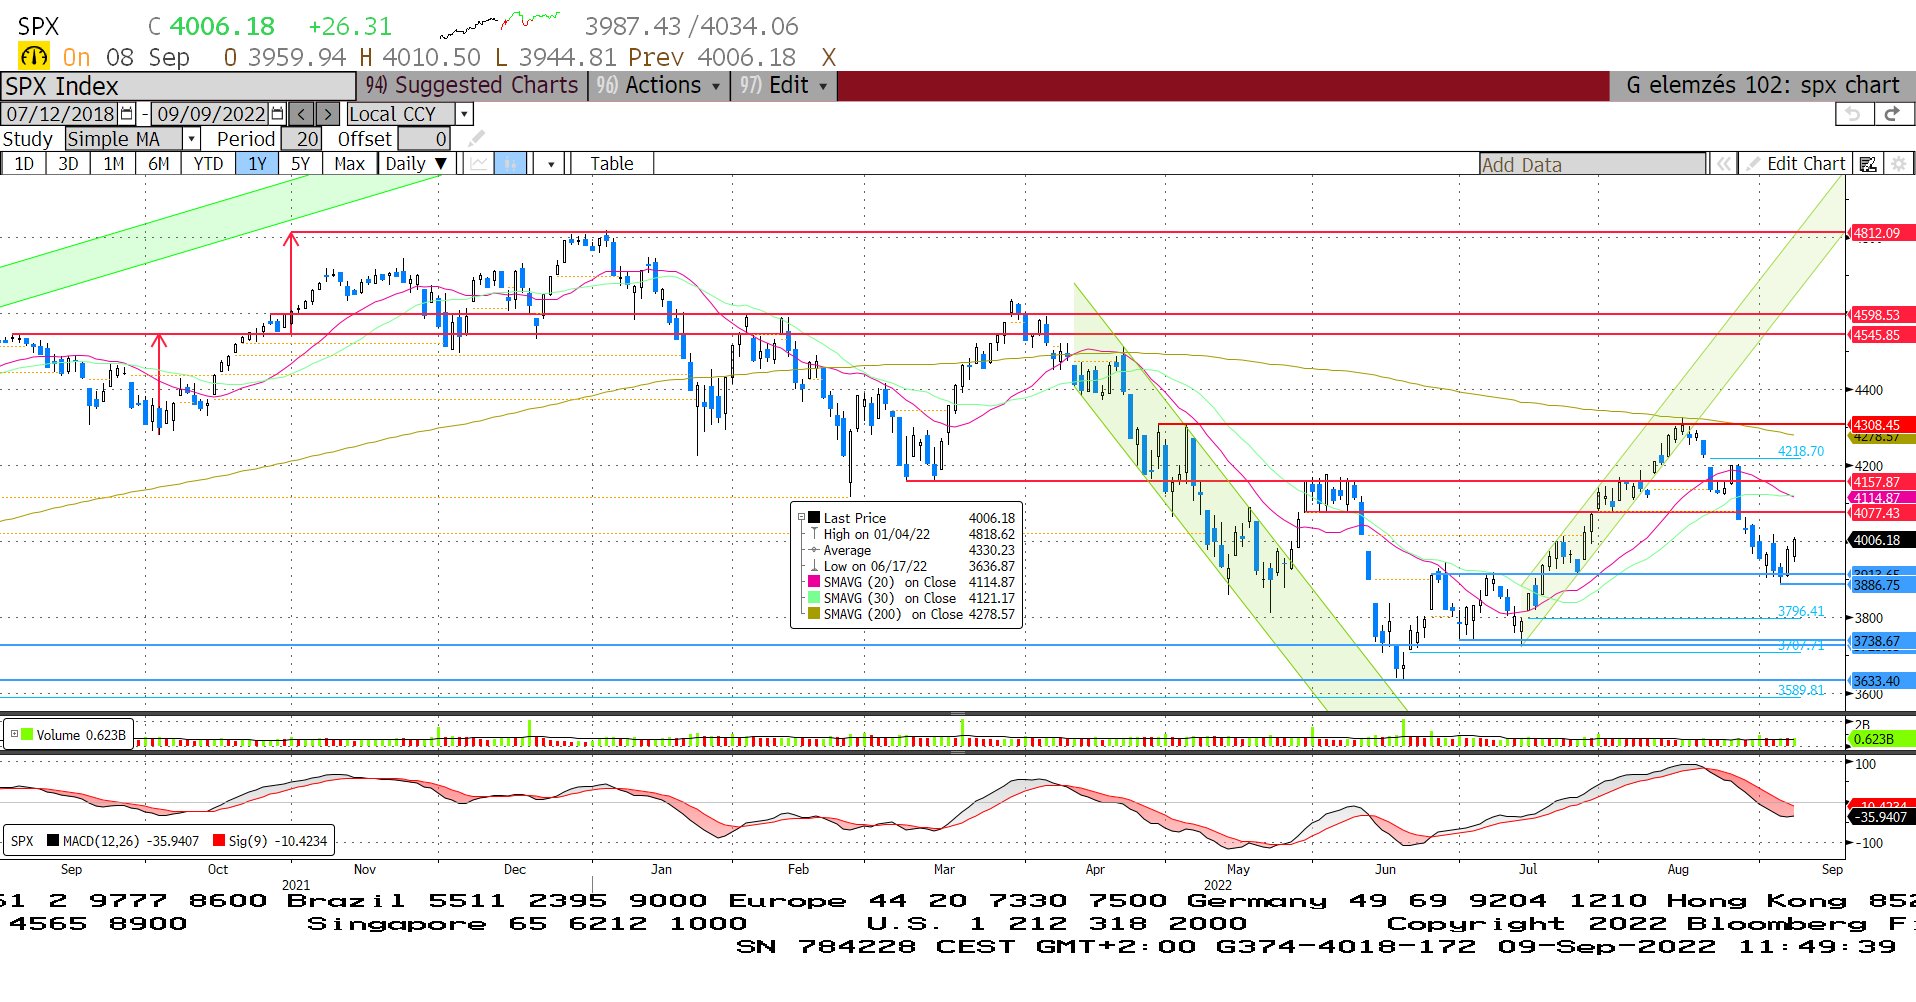Select the 6M range tab

[x=159, y=164]
